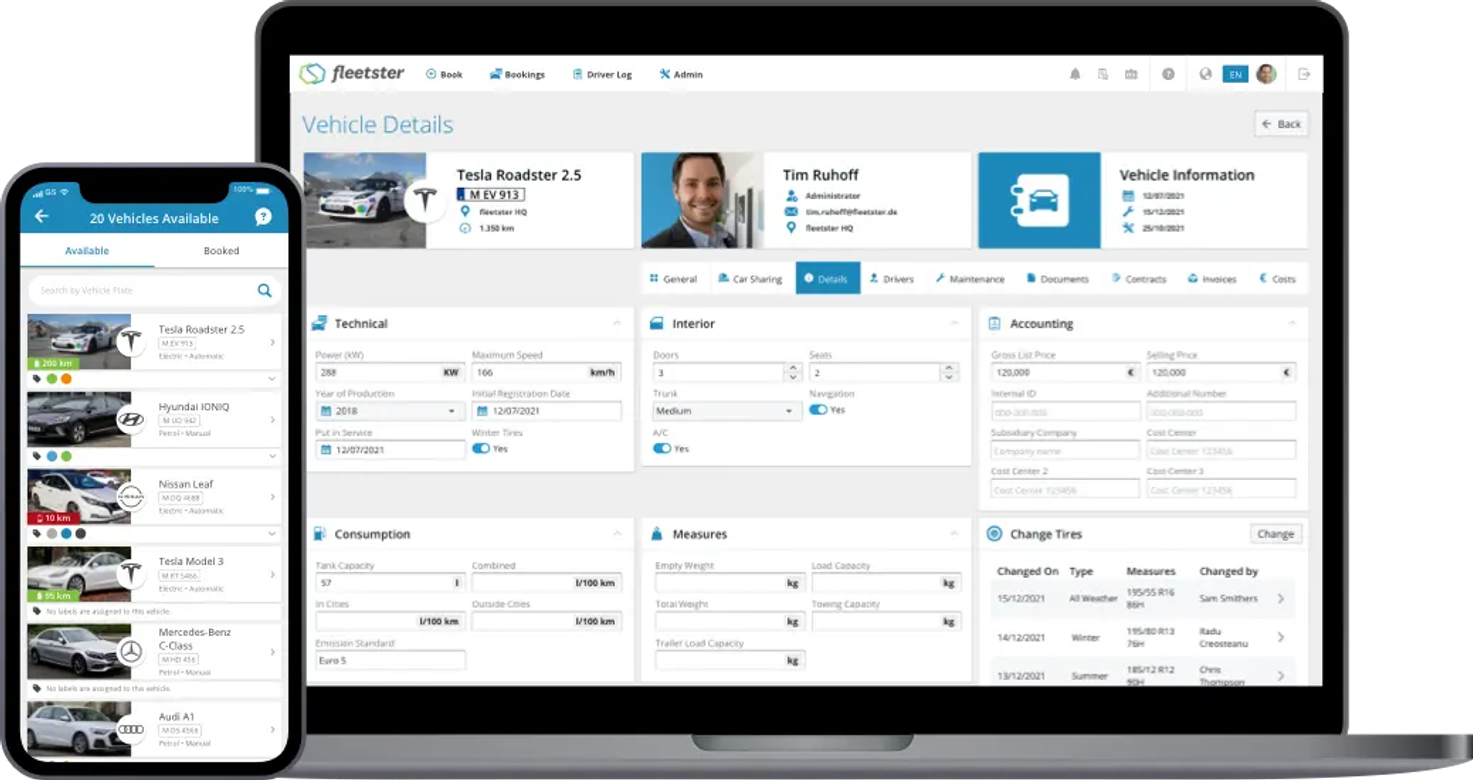Click the email icon beside tim.ruhoff@fleetster.de
The width and height of the screenshot is (1473, 780).
tap(791, 212)
